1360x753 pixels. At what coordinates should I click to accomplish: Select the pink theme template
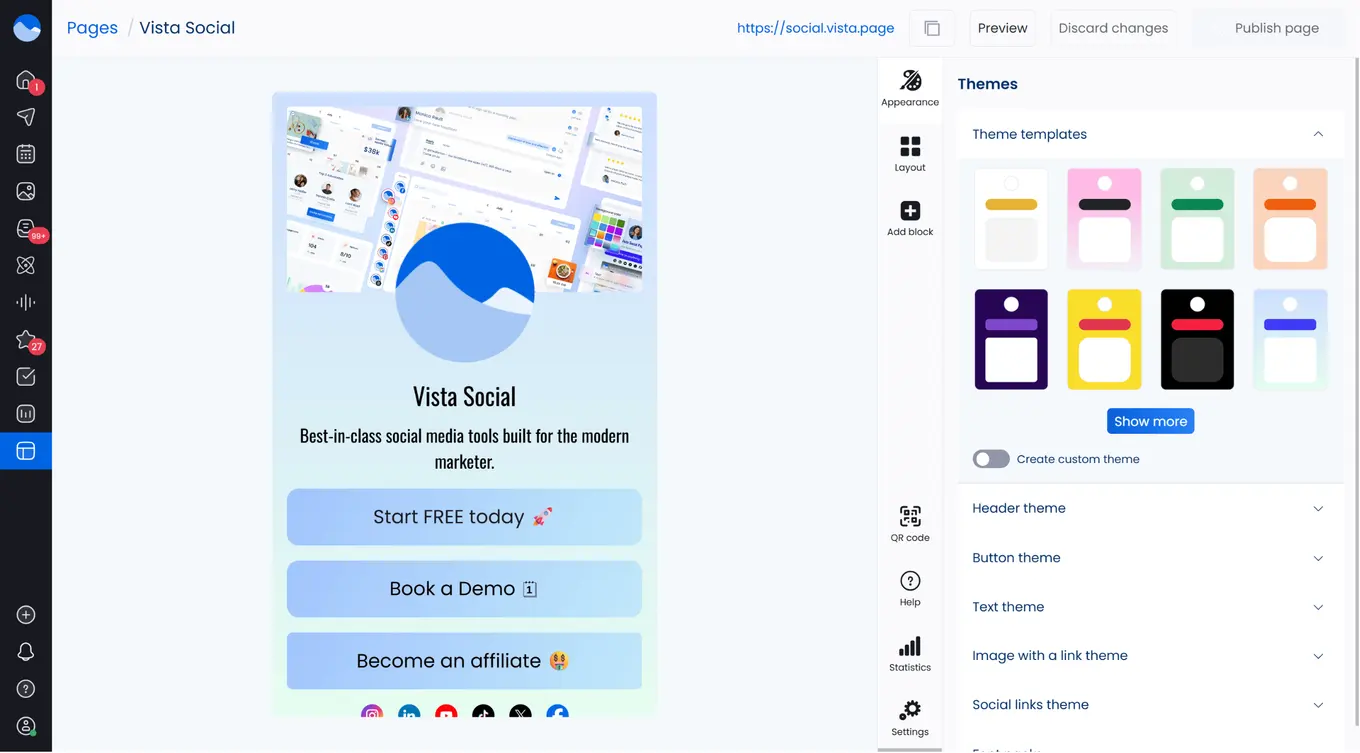[x=1104, y=219]
